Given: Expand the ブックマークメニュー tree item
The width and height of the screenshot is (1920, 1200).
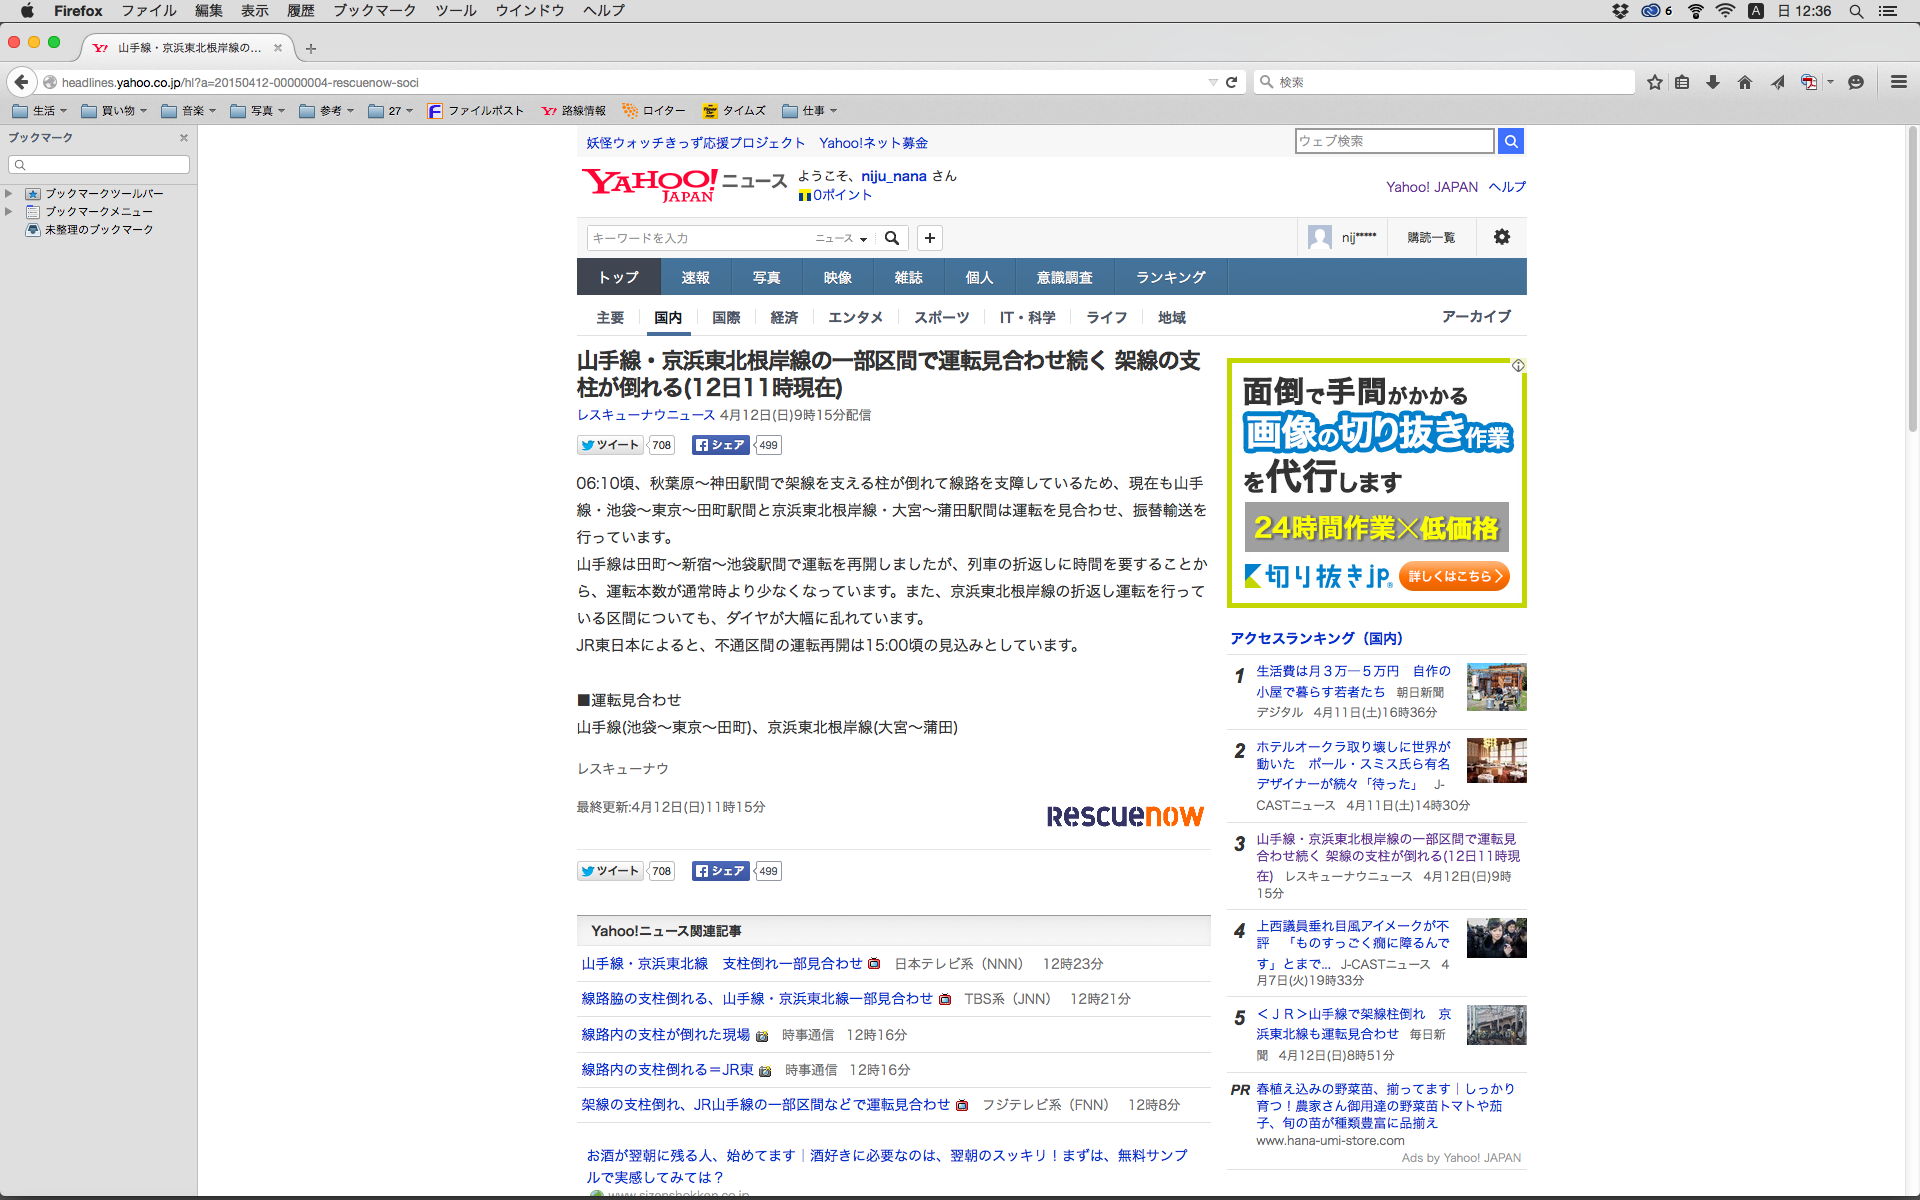Looking at the screenshot, I should click(x=9, y=211).
